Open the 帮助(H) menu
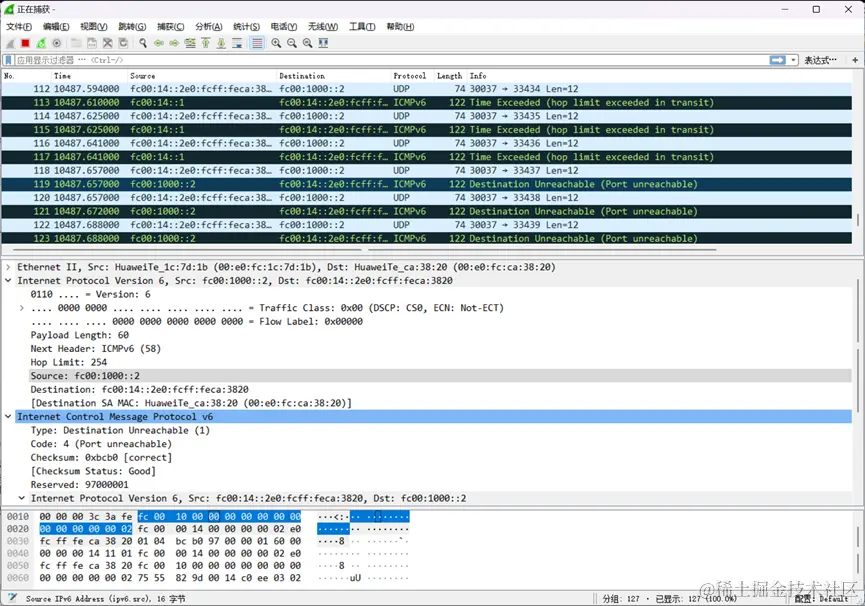 pyautogui.click(x=401, y=26)
